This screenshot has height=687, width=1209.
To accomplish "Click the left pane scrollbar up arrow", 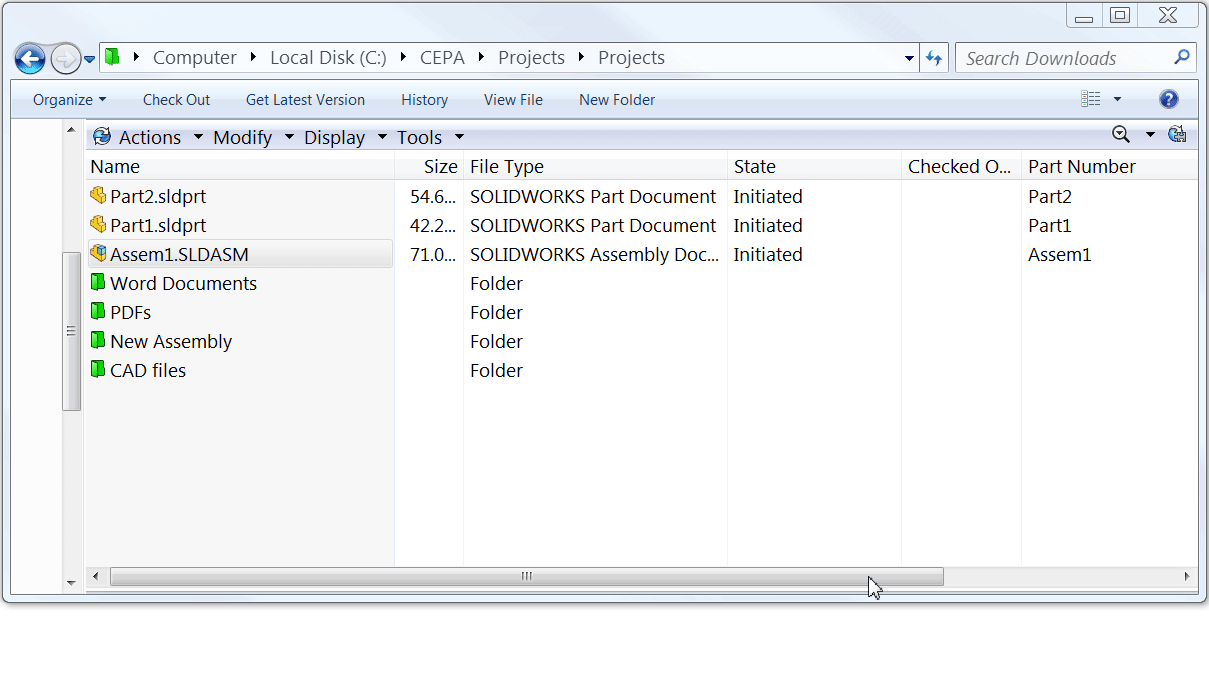I will 71,130.
